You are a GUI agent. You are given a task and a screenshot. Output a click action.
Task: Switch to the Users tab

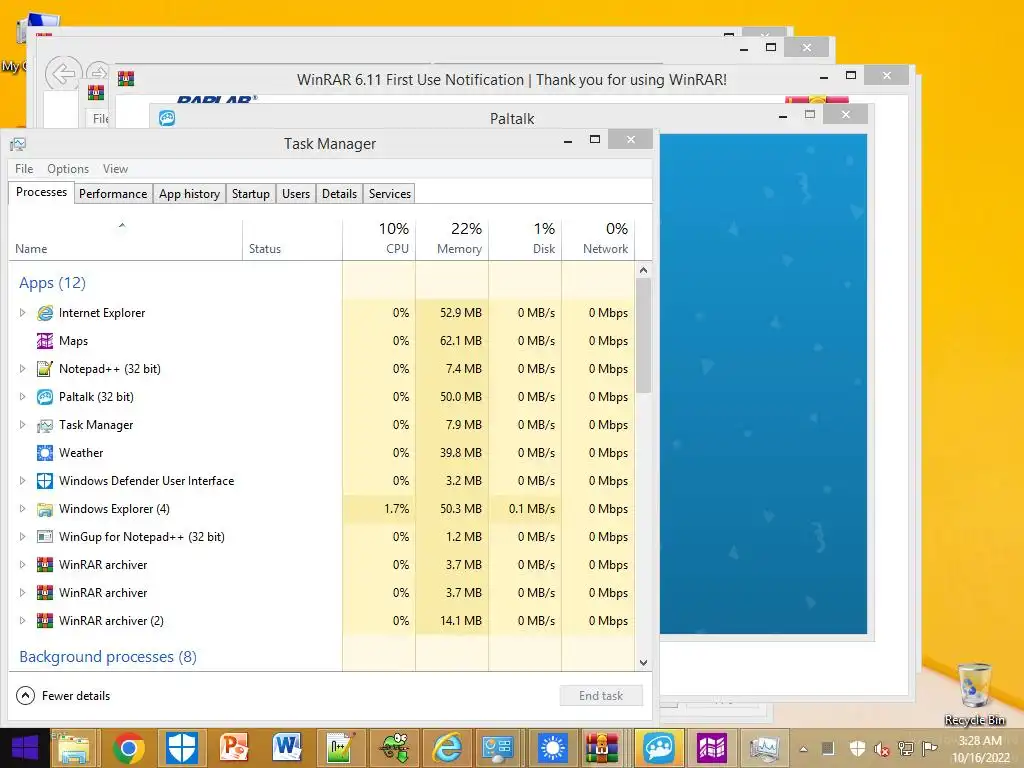click(296, 194)
